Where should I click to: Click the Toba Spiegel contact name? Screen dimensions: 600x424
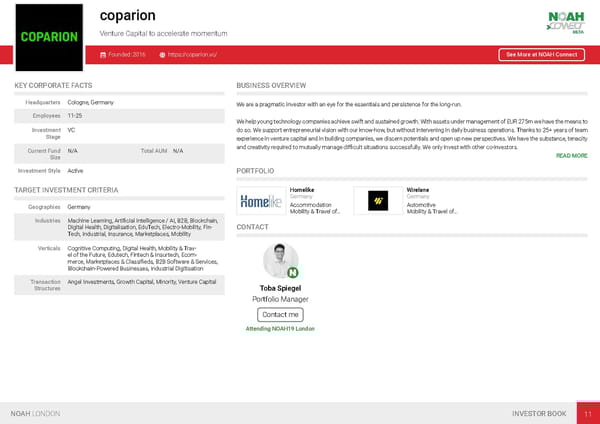tap(280, 288)
